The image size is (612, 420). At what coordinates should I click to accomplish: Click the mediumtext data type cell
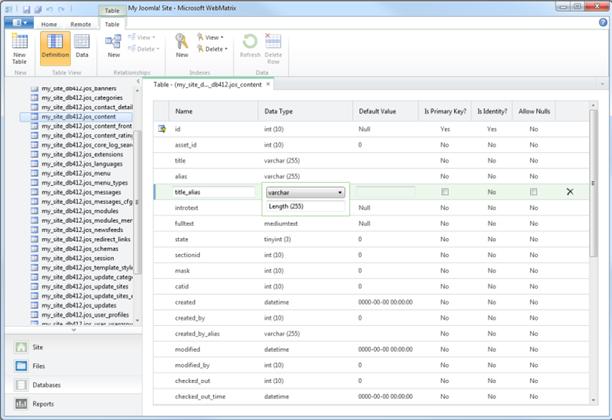281,223
